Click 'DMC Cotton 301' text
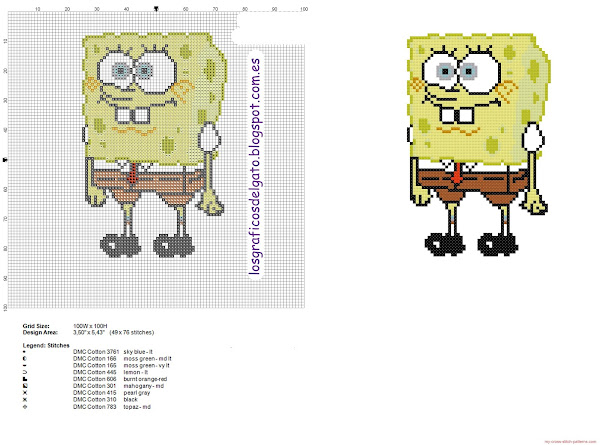The image size is (600, 445). click(95, 386)
